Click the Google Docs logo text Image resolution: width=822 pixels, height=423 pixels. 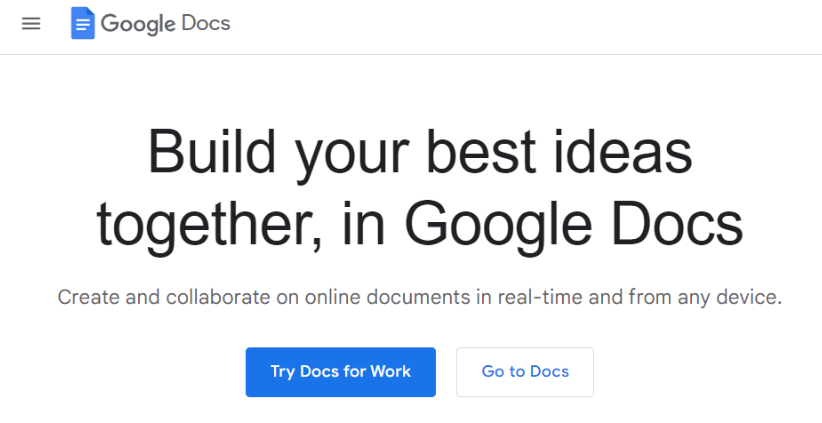[x=165, y=24]
